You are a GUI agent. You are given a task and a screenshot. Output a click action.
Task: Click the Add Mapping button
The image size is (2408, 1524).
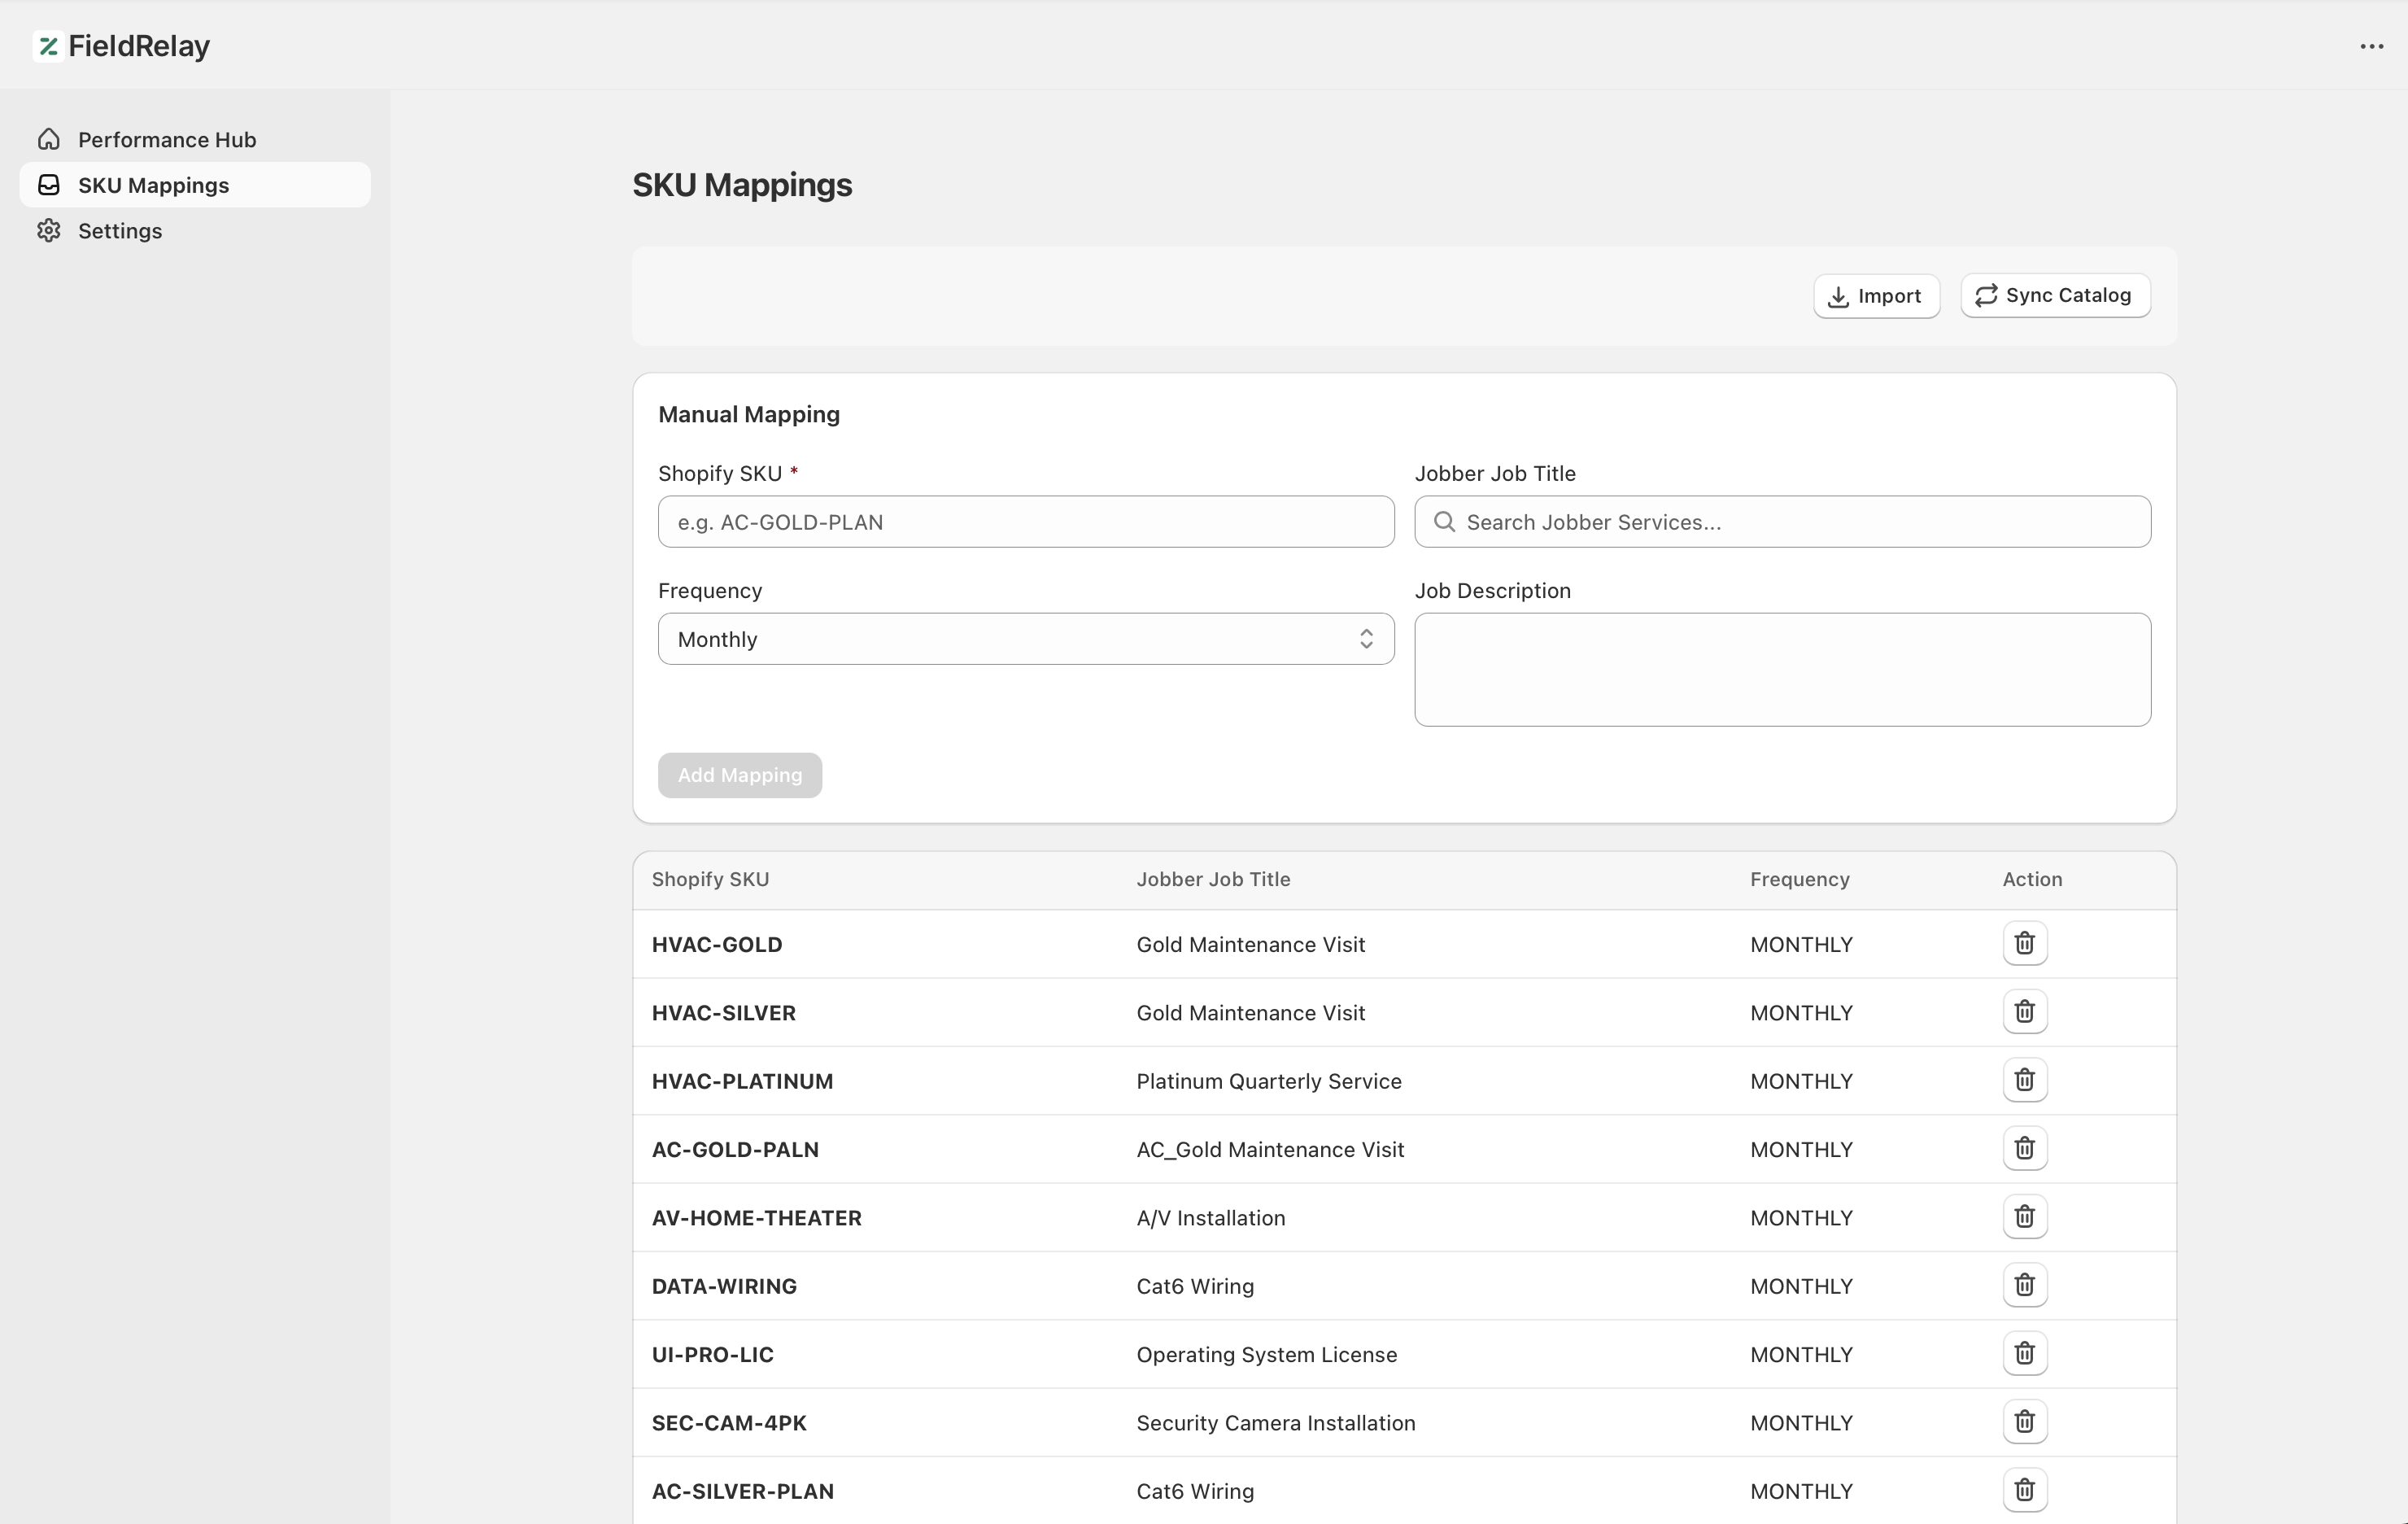739,775
